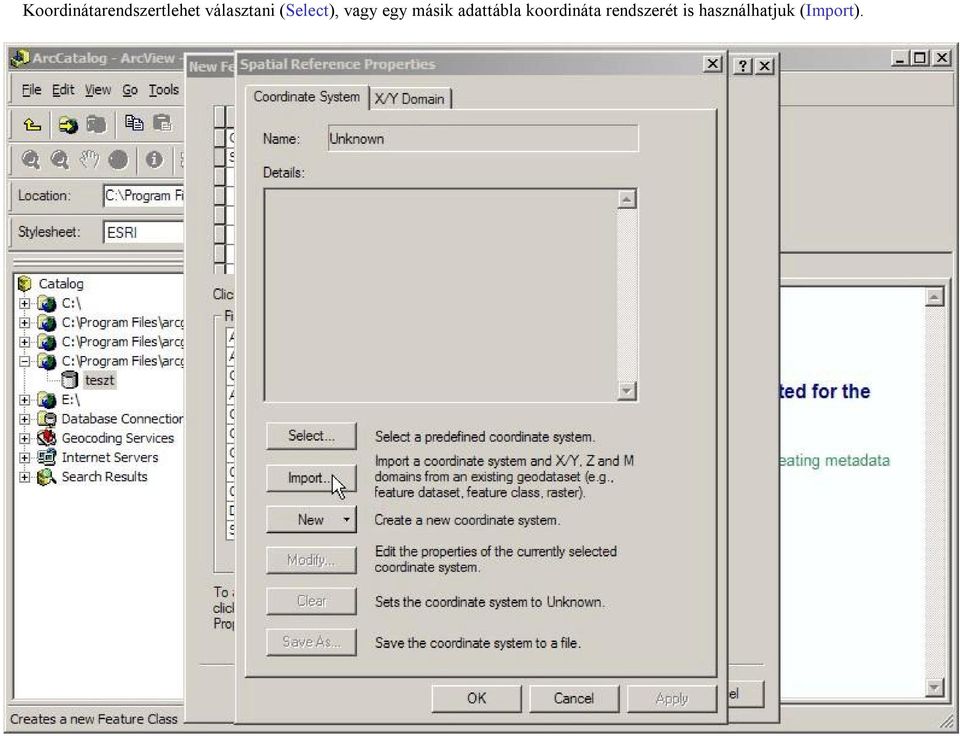Maximize the ArcCatalog window
The image size is (960, 736).
click(920, 58)
